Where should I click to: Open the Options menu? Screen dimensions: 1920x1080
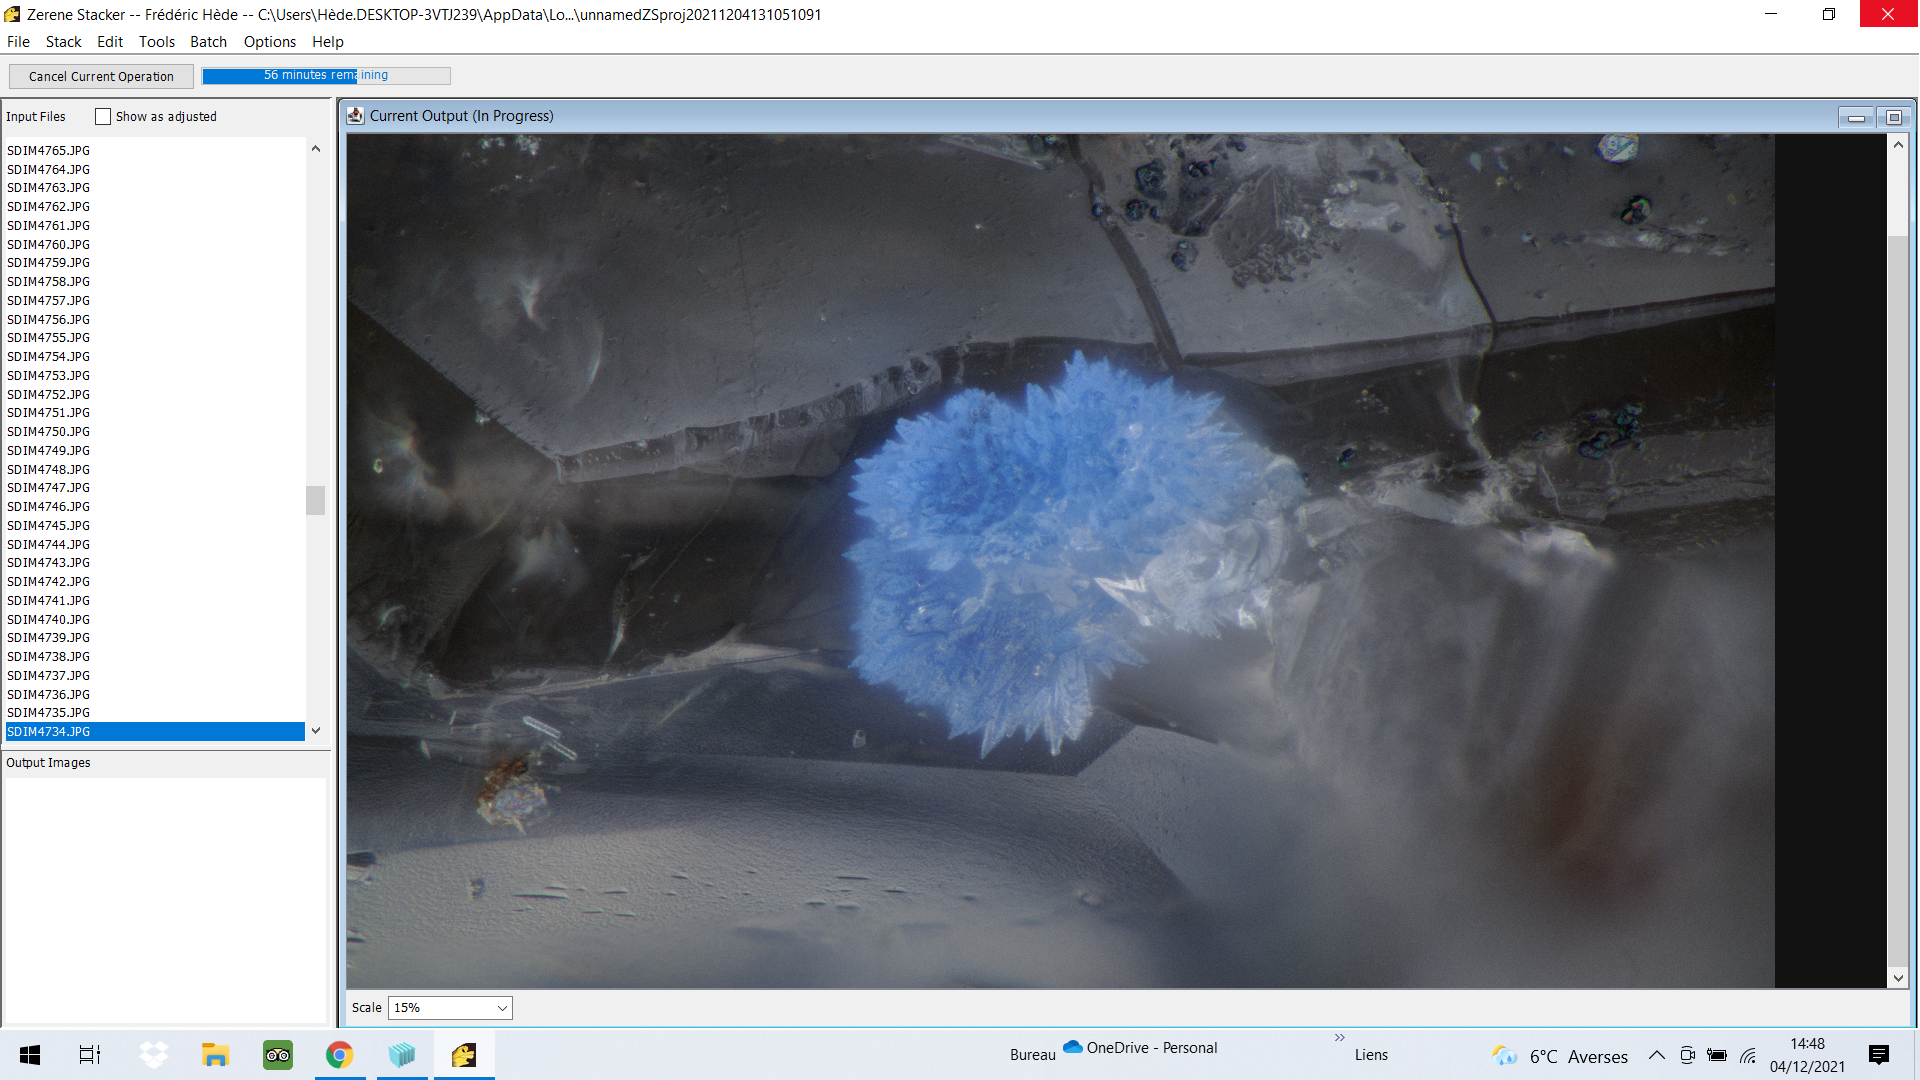[x=269, y=42]
